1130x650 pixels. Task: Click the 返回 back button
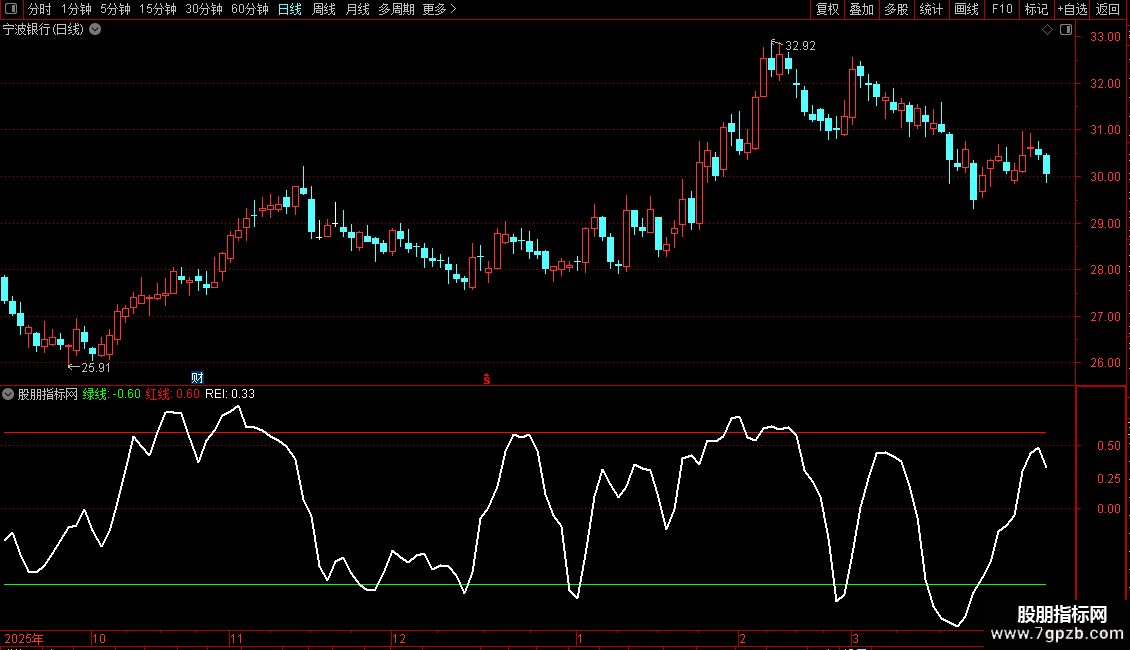[1108, 9]
